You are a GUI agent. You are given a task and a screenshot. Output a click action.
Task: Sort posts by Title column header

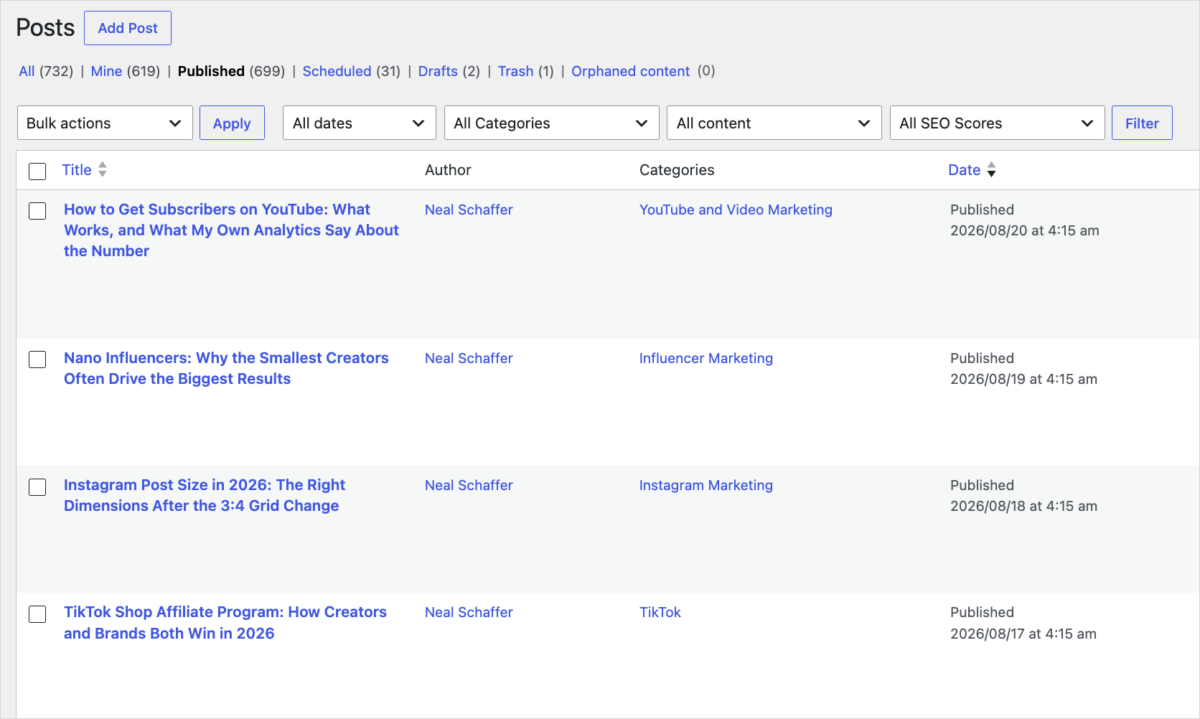77,170
